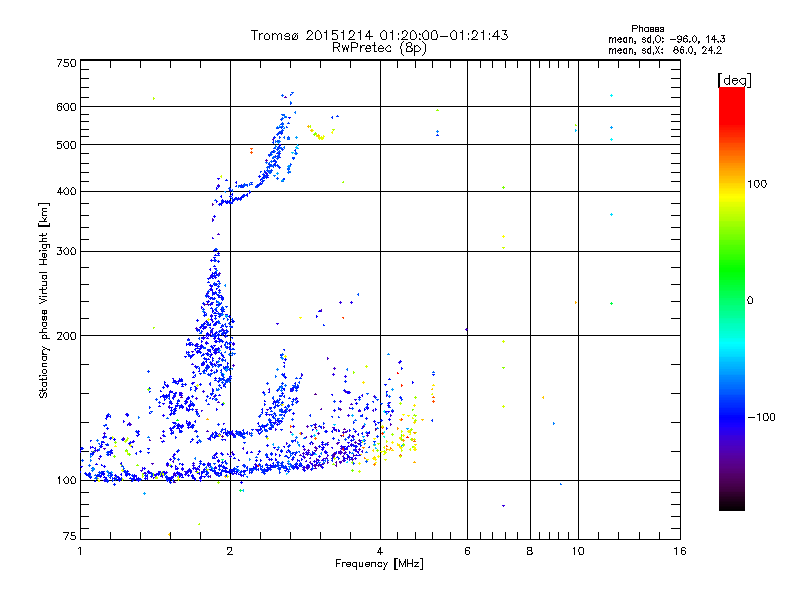Click the y-axis tick label '600'
The image size is (800, 600).
(x=67, y=107)
